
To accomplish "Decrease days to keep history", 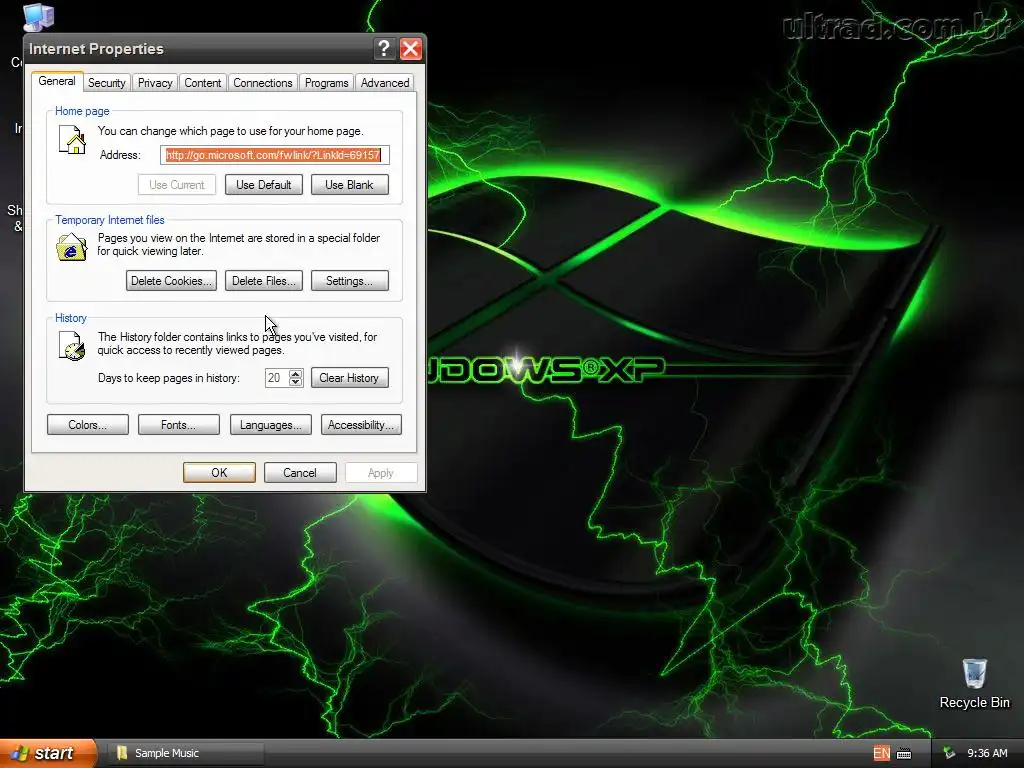I will (x=296, y=382).
